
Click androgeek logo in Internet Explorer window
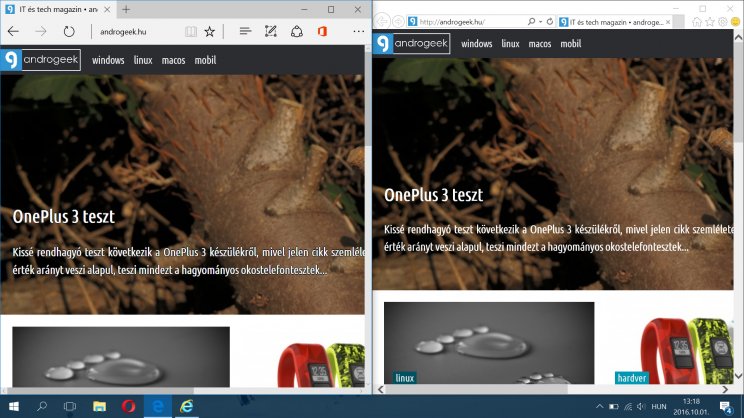412,44
